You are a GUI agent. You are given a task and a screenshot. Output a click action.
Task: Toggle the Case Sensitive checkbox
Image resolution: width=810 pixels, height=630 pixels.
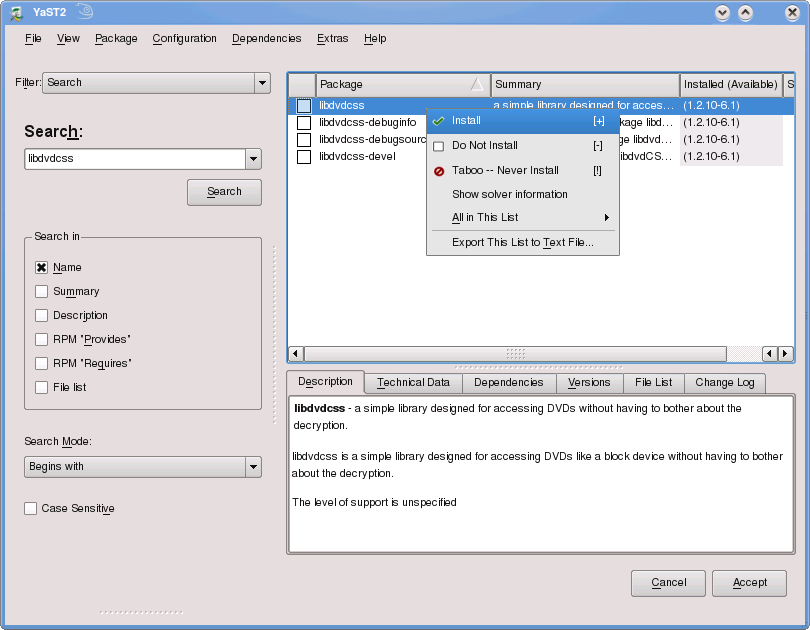coord(30,509)
